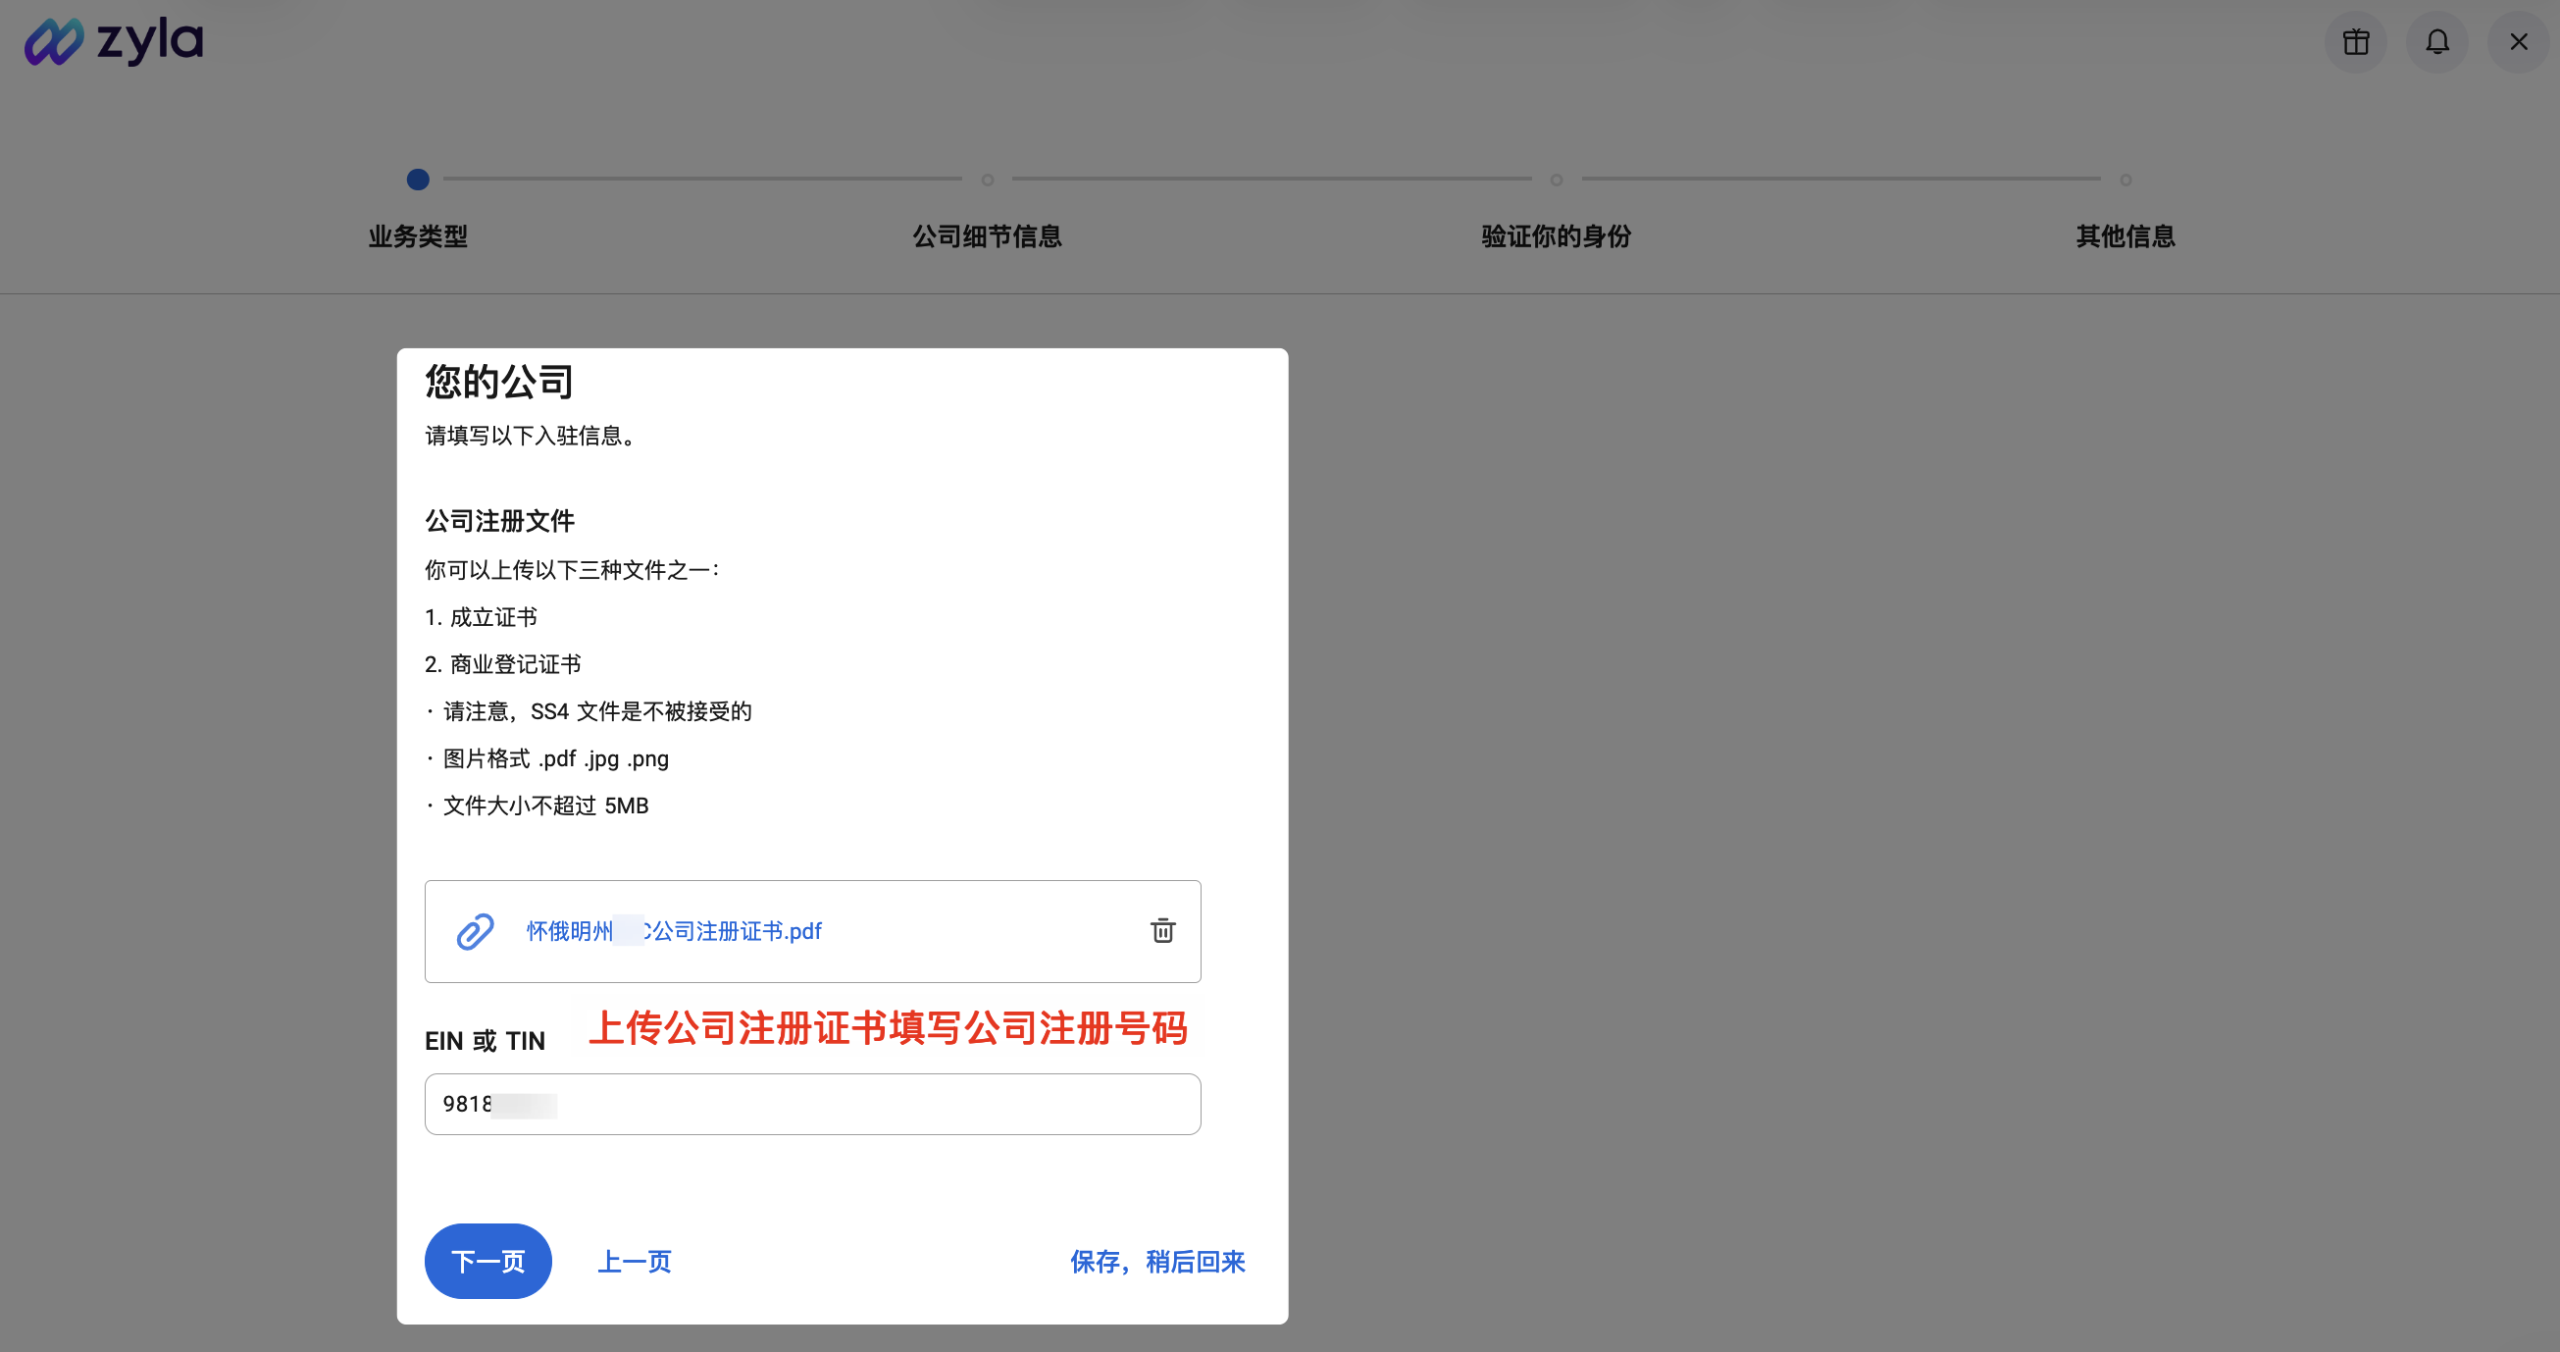Screen dimensions: 2560x1352
Task: Click the 下一页 button
Action: (487, 1261)
